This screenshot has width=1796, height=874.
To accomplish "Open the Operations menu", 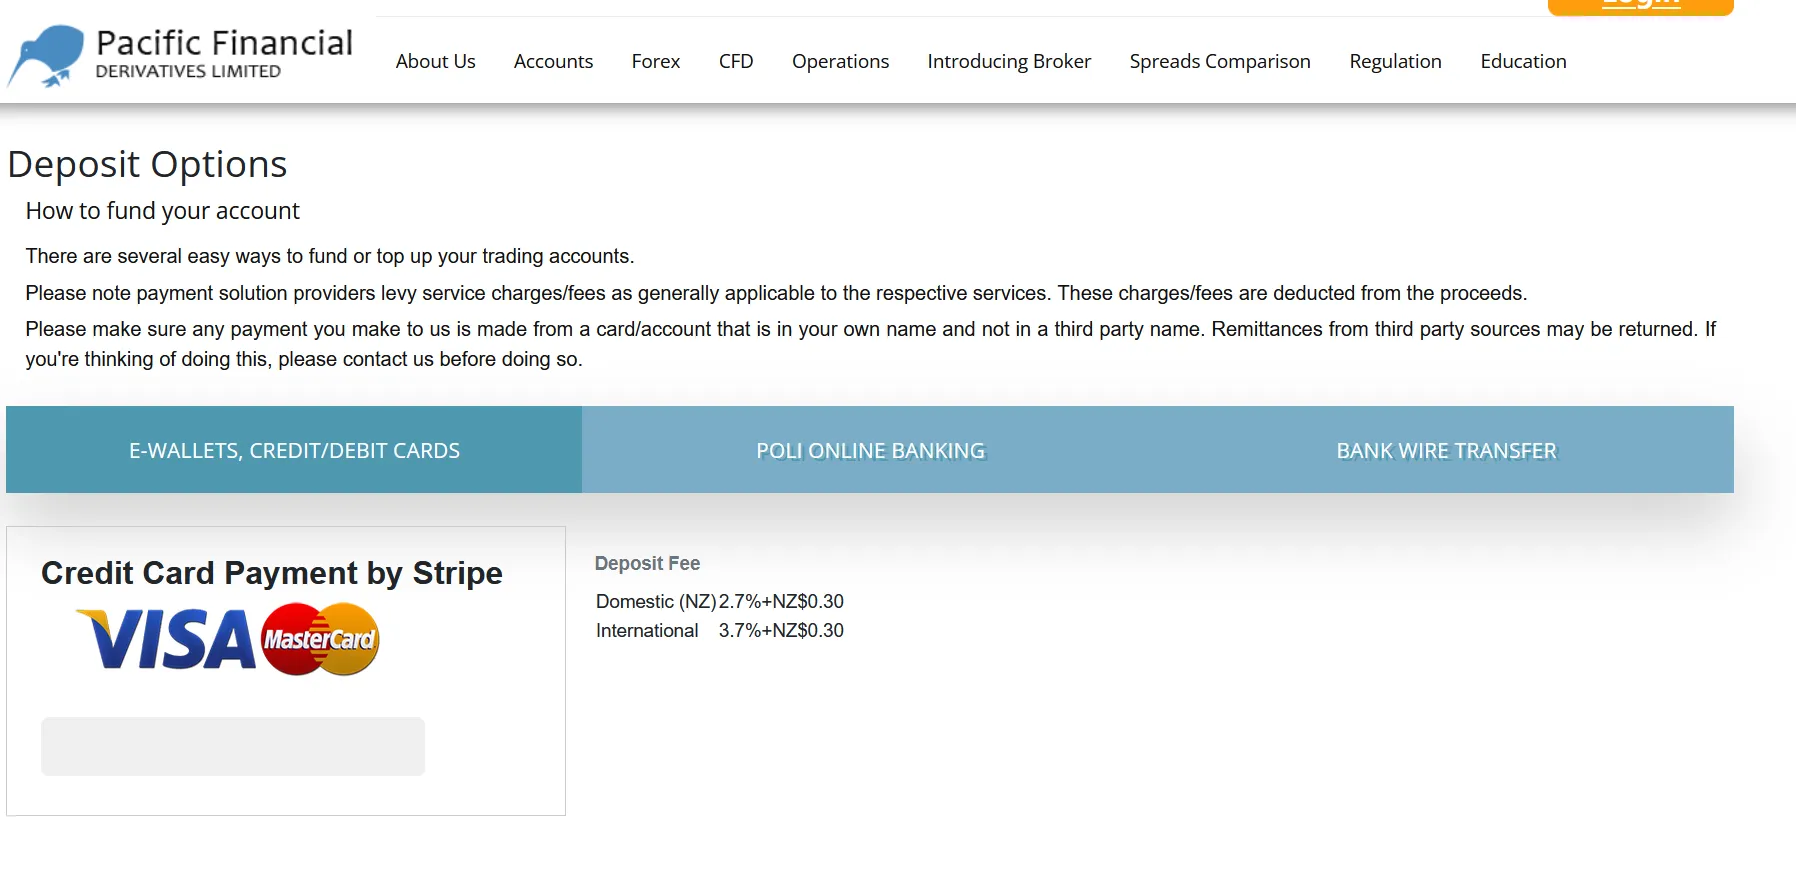I will [840, 61].
